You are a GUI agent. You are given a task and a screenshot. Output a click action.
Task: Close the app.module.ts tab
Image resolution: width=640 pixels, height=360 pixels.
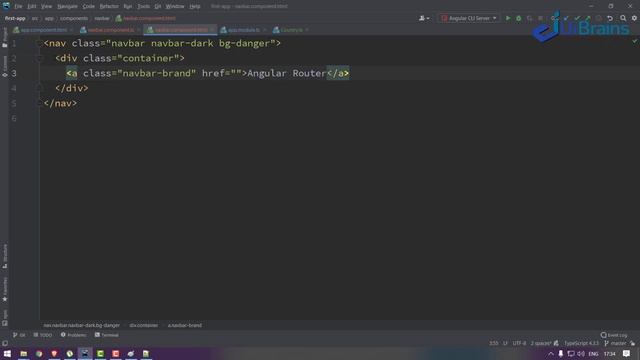tap(264, 30)
